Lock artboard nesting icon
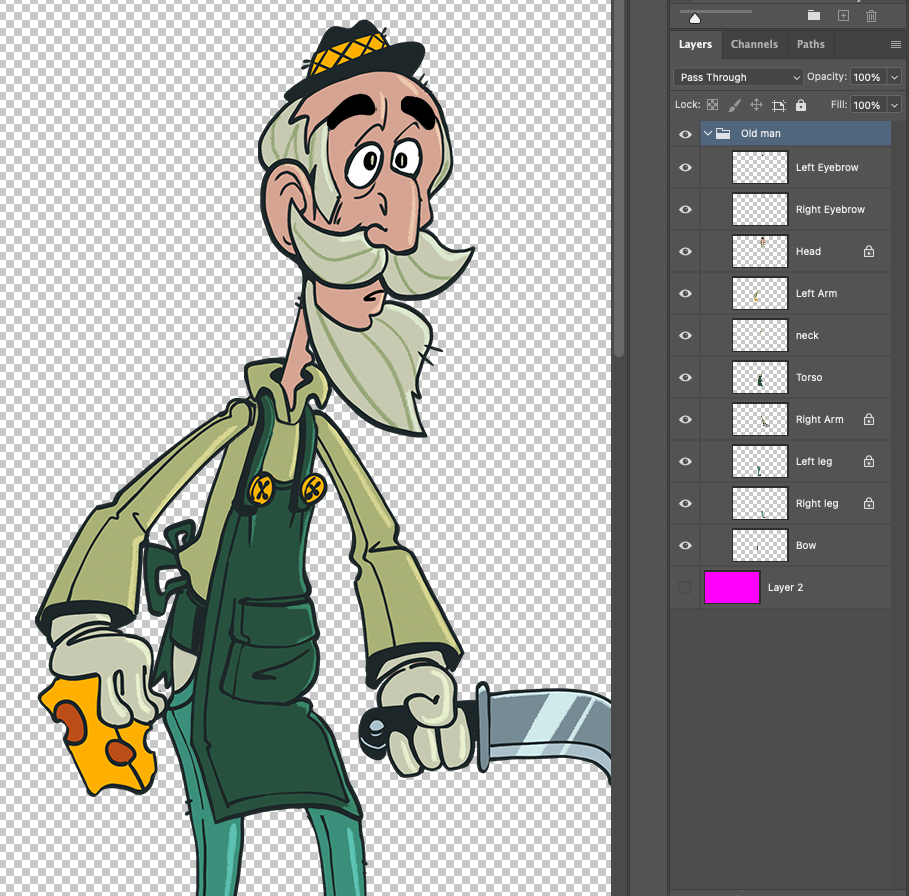The width and height of the screenshot is (909, 896). tap(779, 105)
